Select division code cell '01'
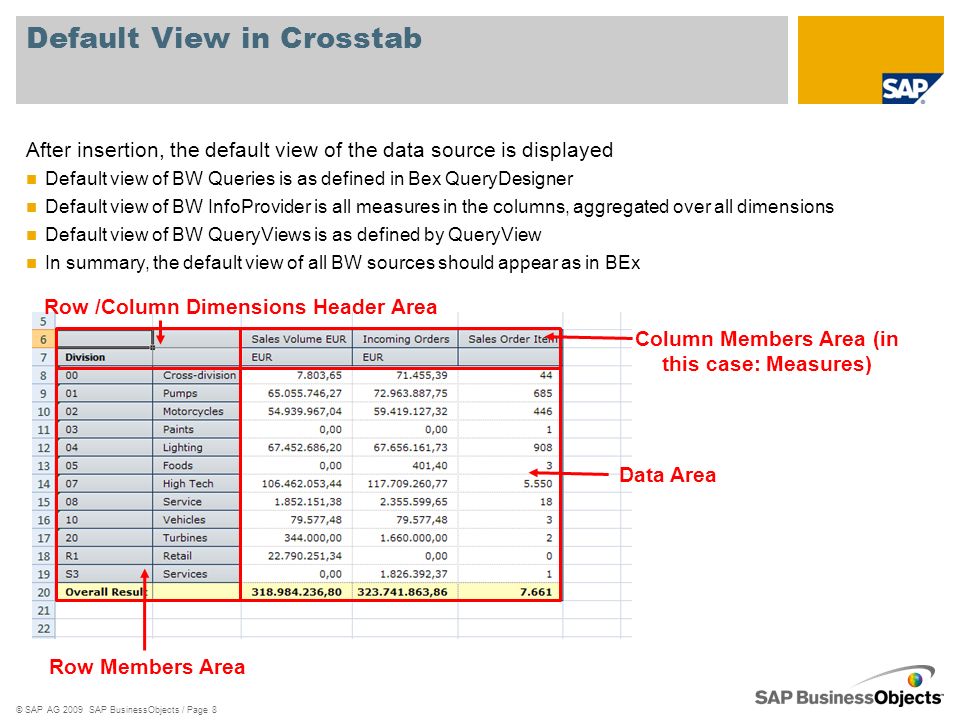This screenshot has height=720, width=960. point(104,393)
